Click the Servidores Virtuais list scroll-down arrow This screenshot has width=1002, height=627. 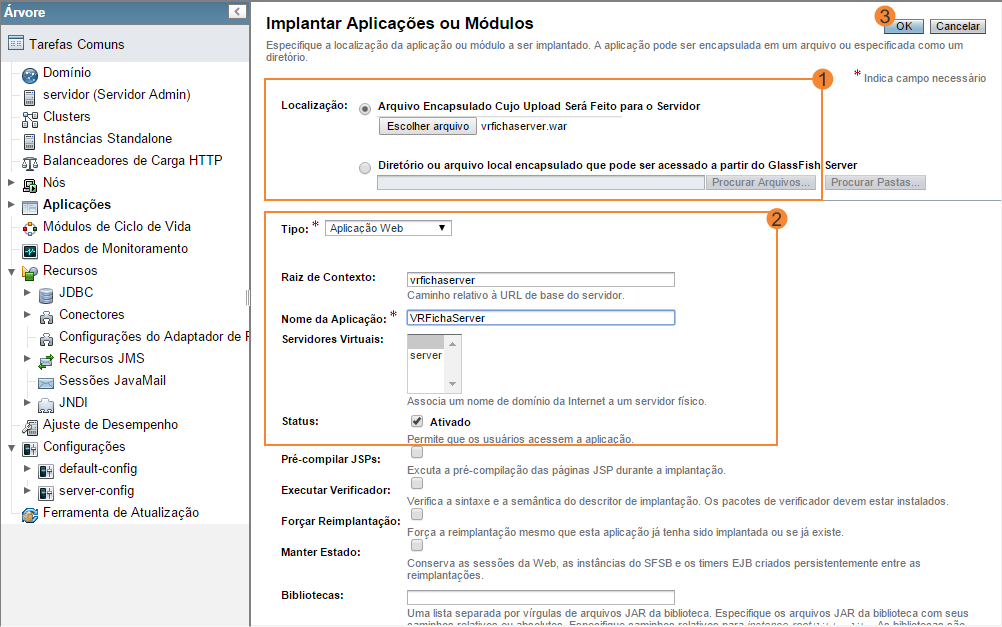coord(452,384)
